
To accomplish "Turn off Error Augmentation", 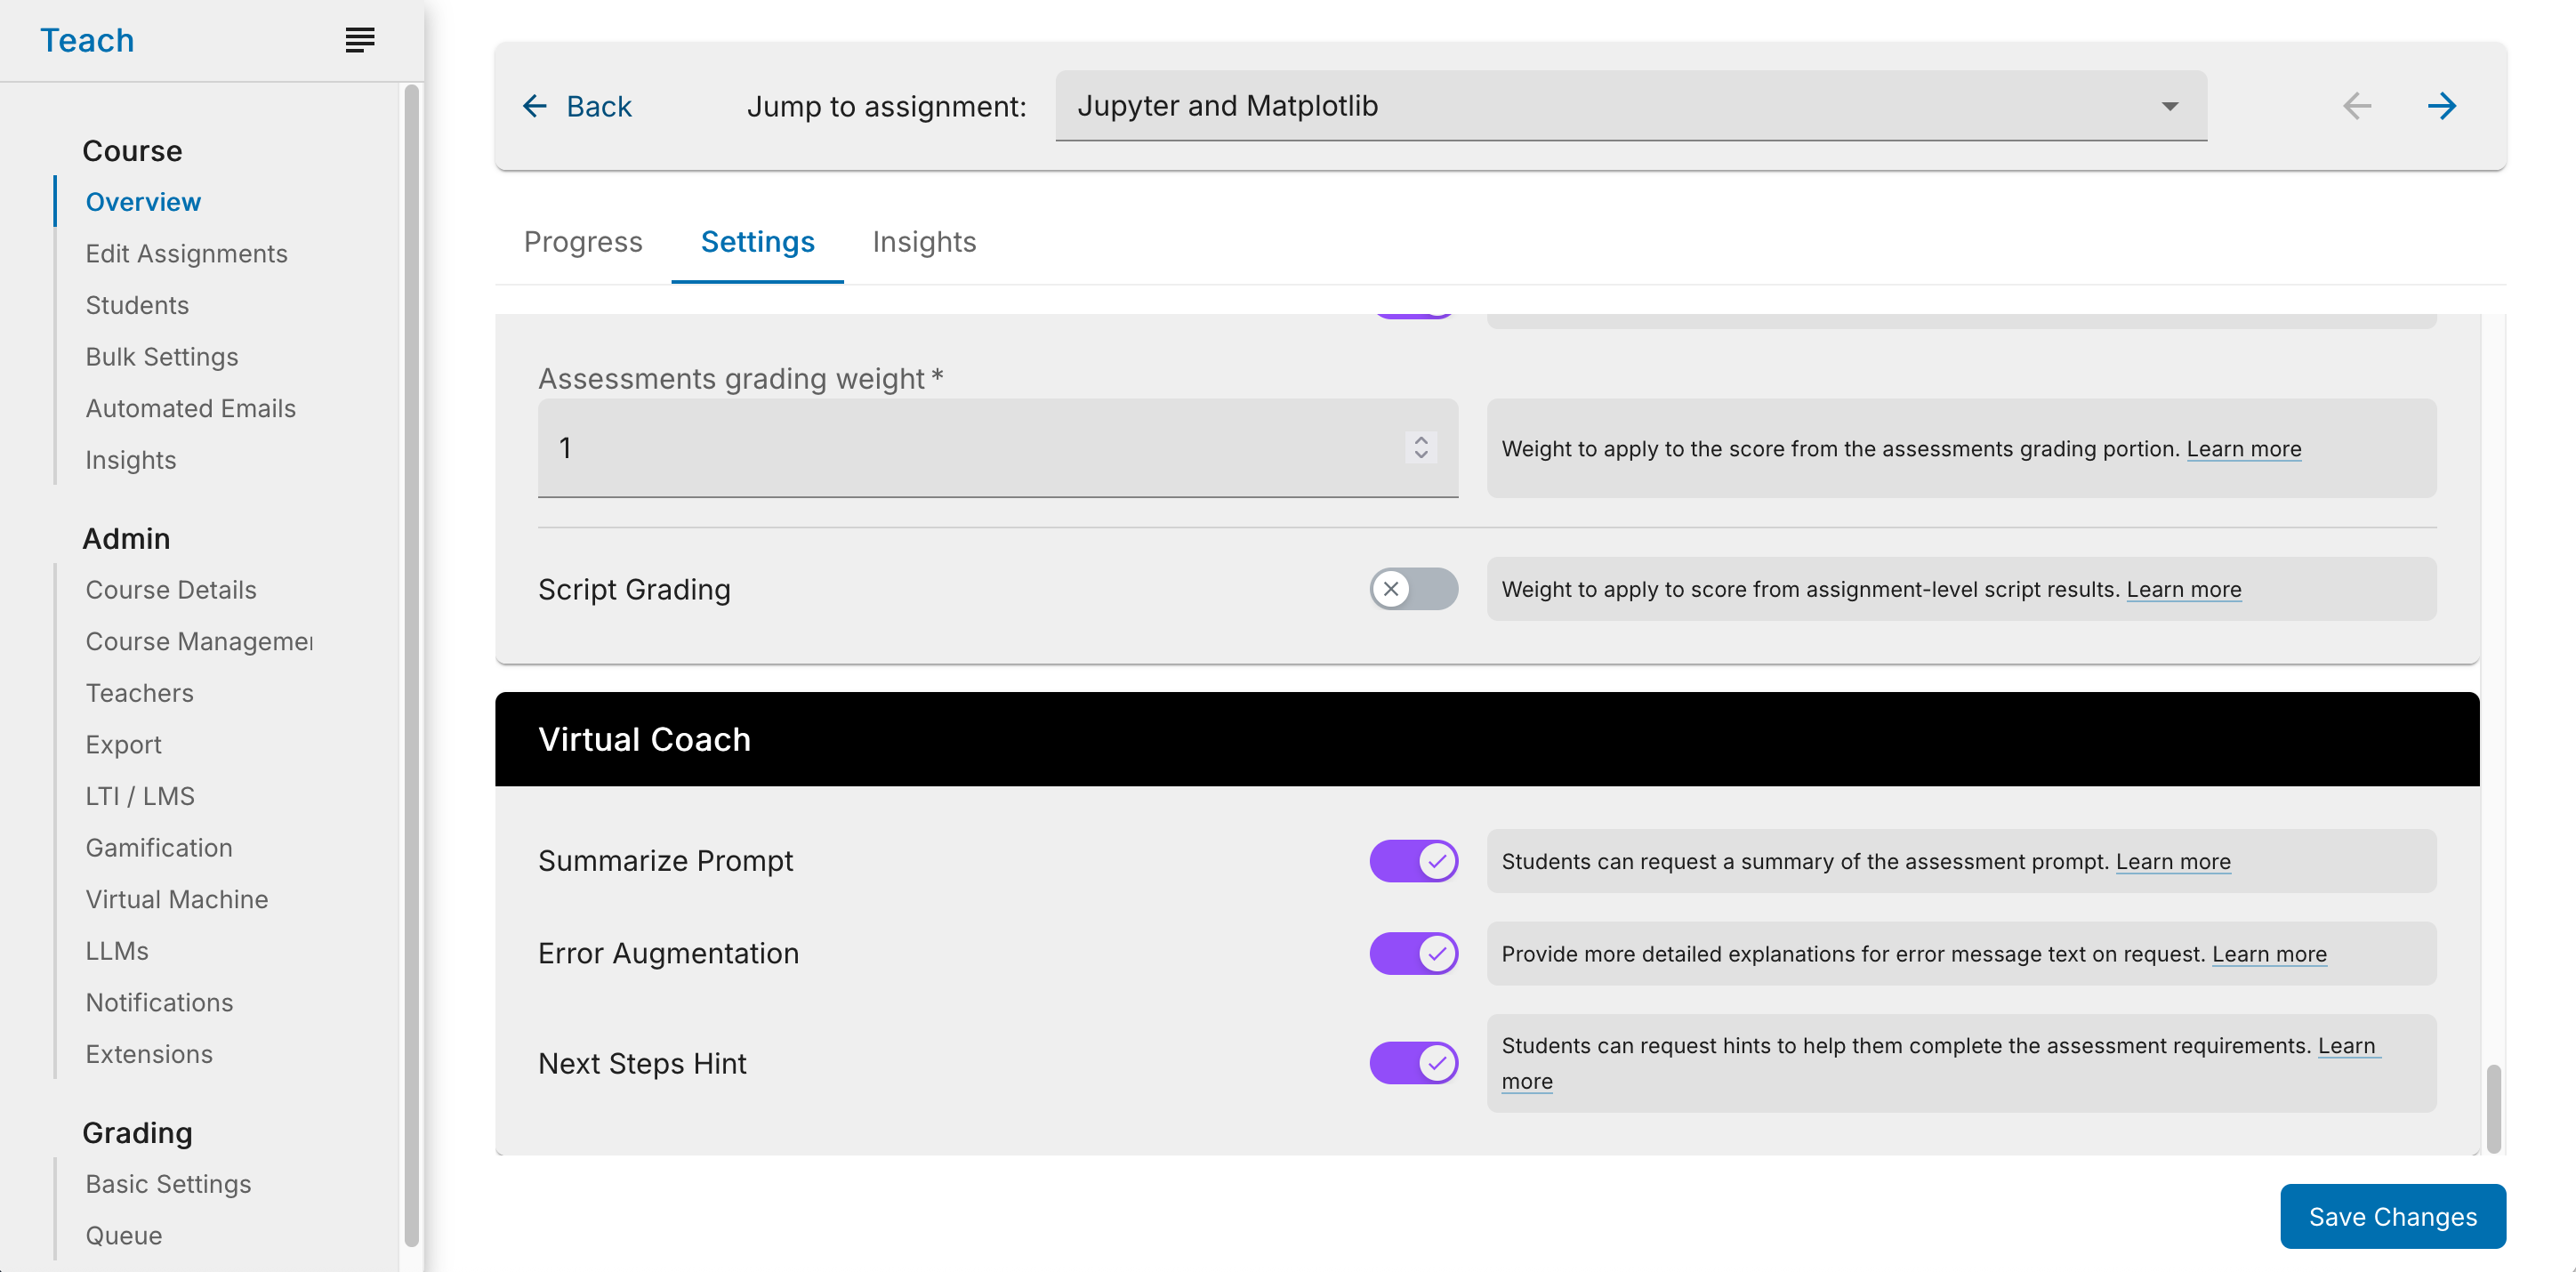I will [1413, 953].
